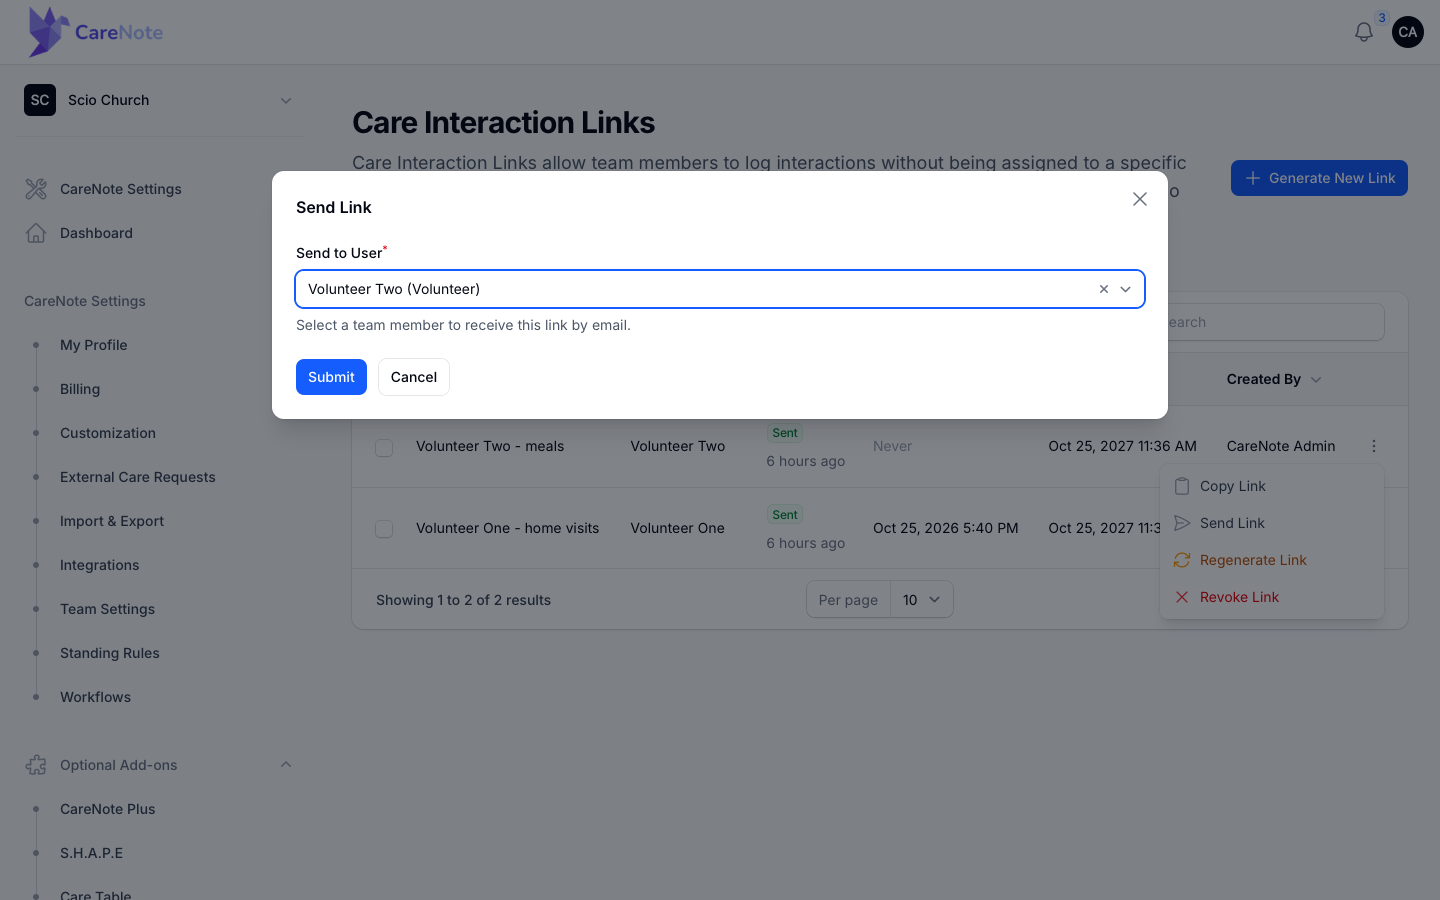Close the Send Link dialog
The height and width of the screenshot is (900, 1440).
(x=1140, y=199)
